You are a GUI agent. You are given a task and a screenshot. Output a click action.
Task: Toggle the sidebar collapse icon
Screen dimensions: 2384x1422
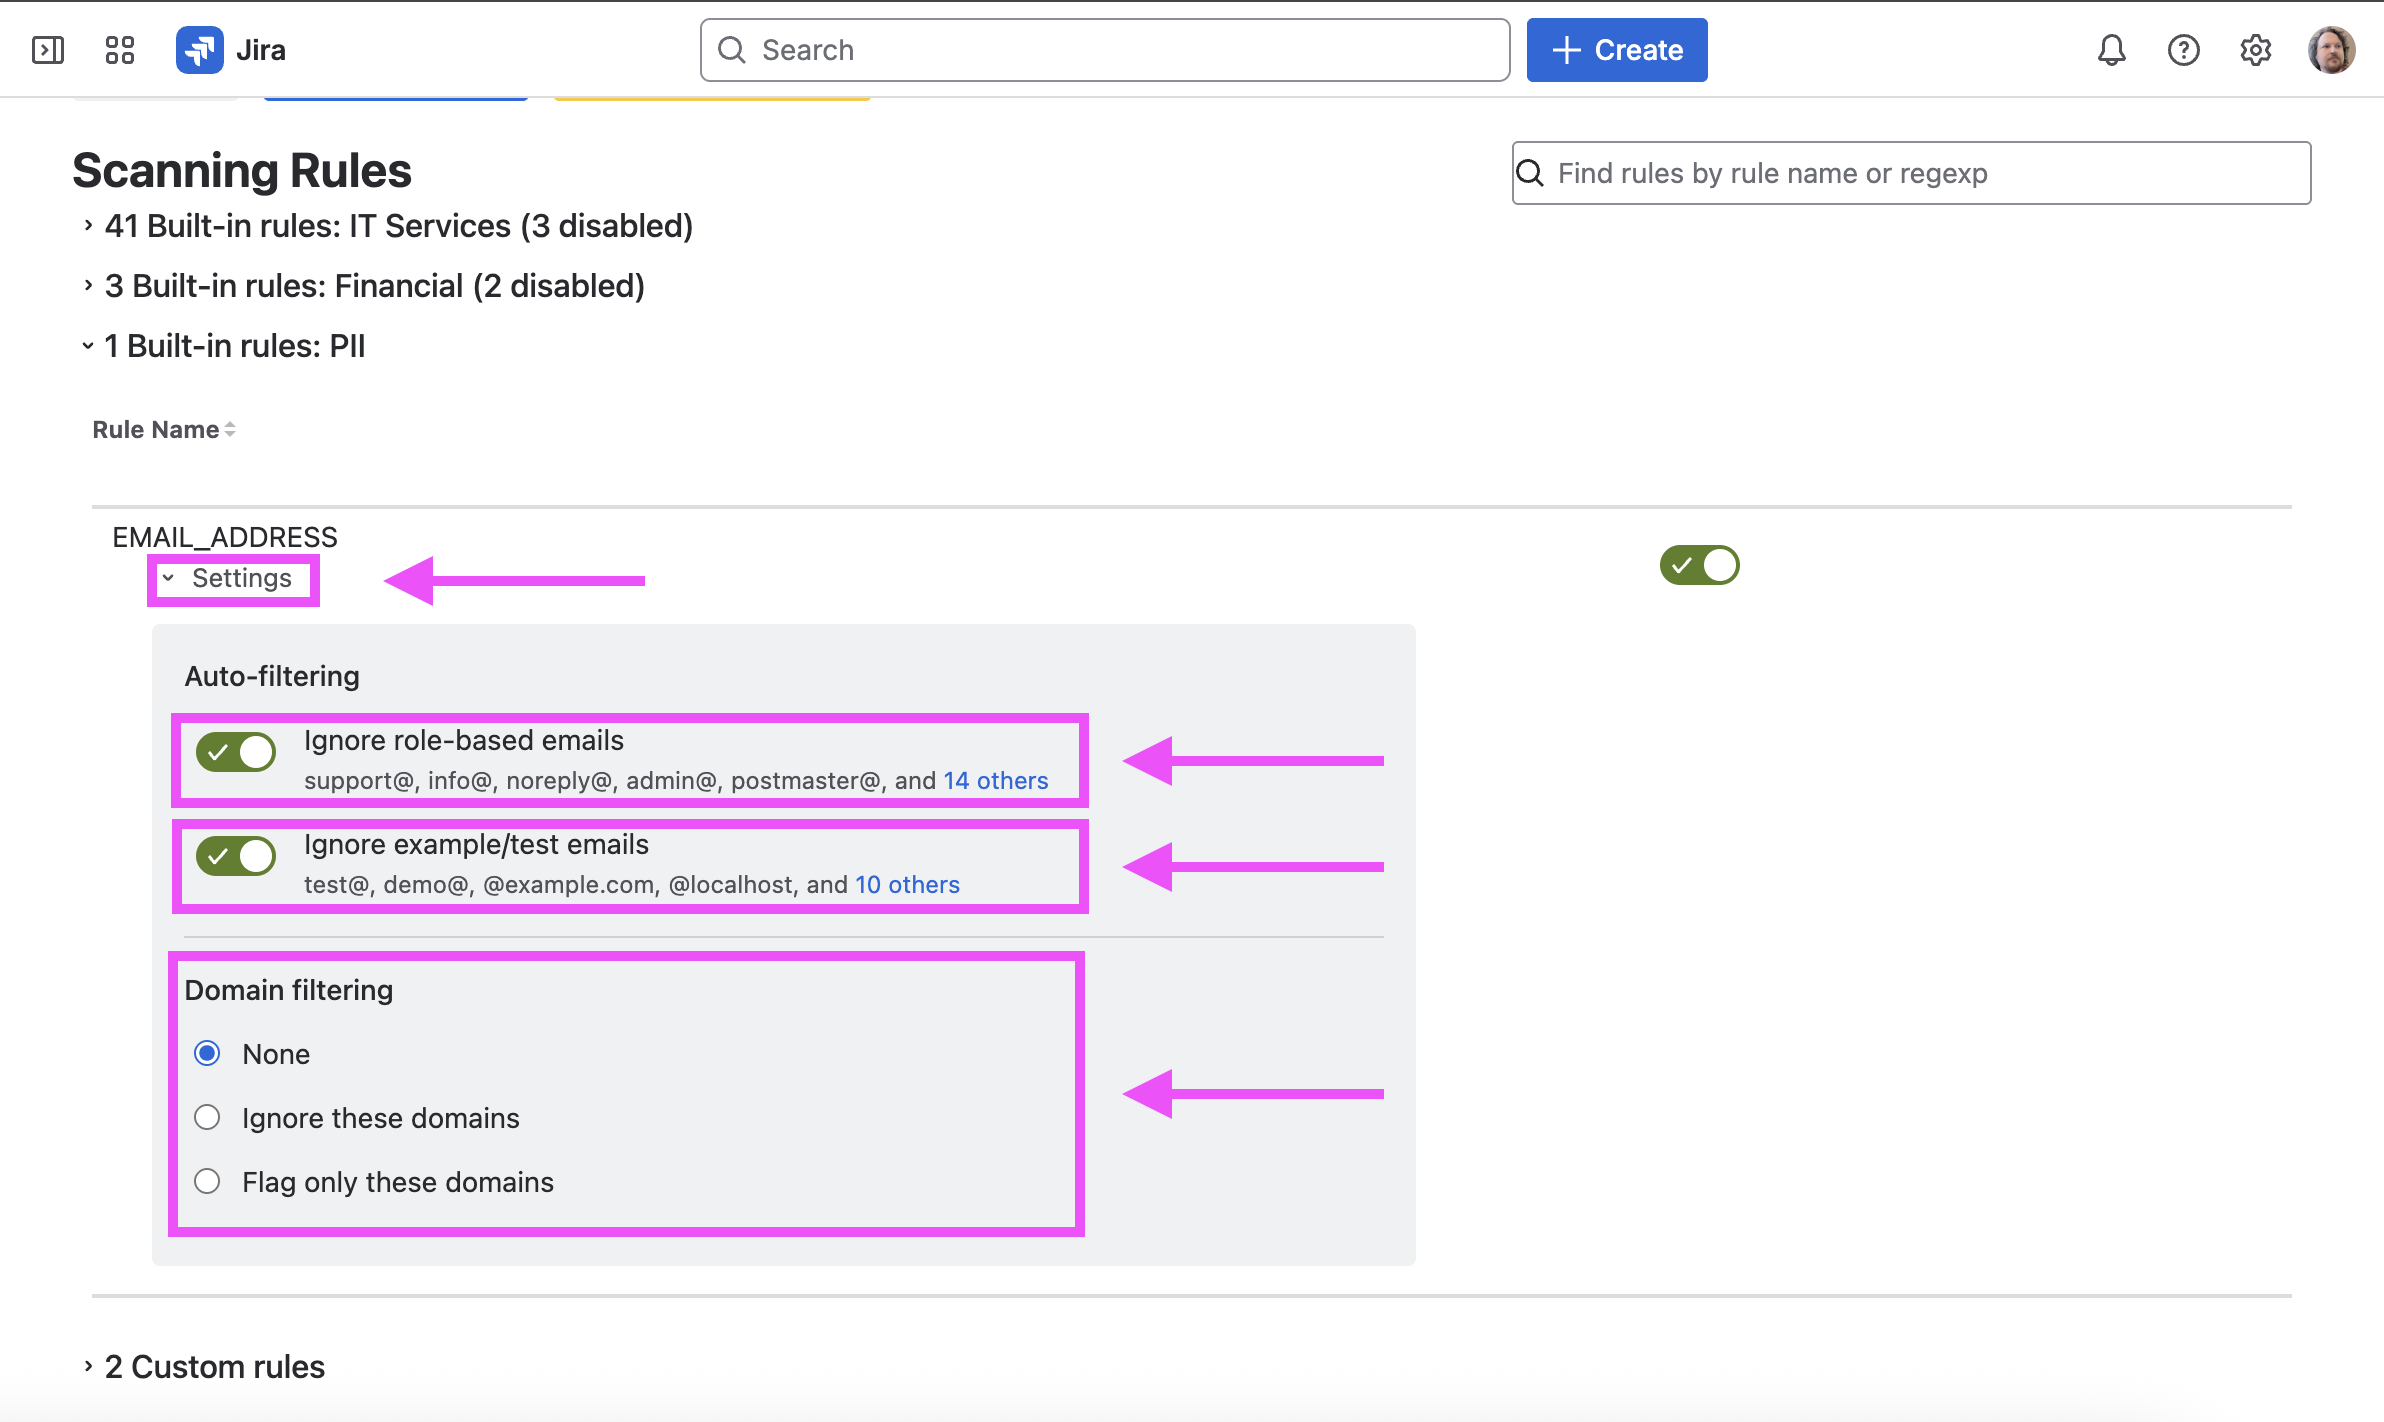coord(47,50)
